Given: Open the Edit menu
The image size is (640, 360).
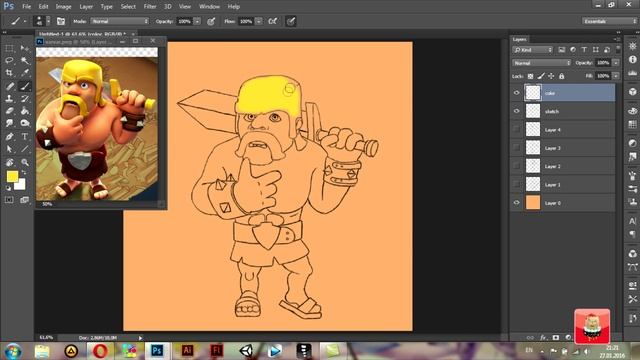Looking at the screenshot, I should click(x=43, y=7).
